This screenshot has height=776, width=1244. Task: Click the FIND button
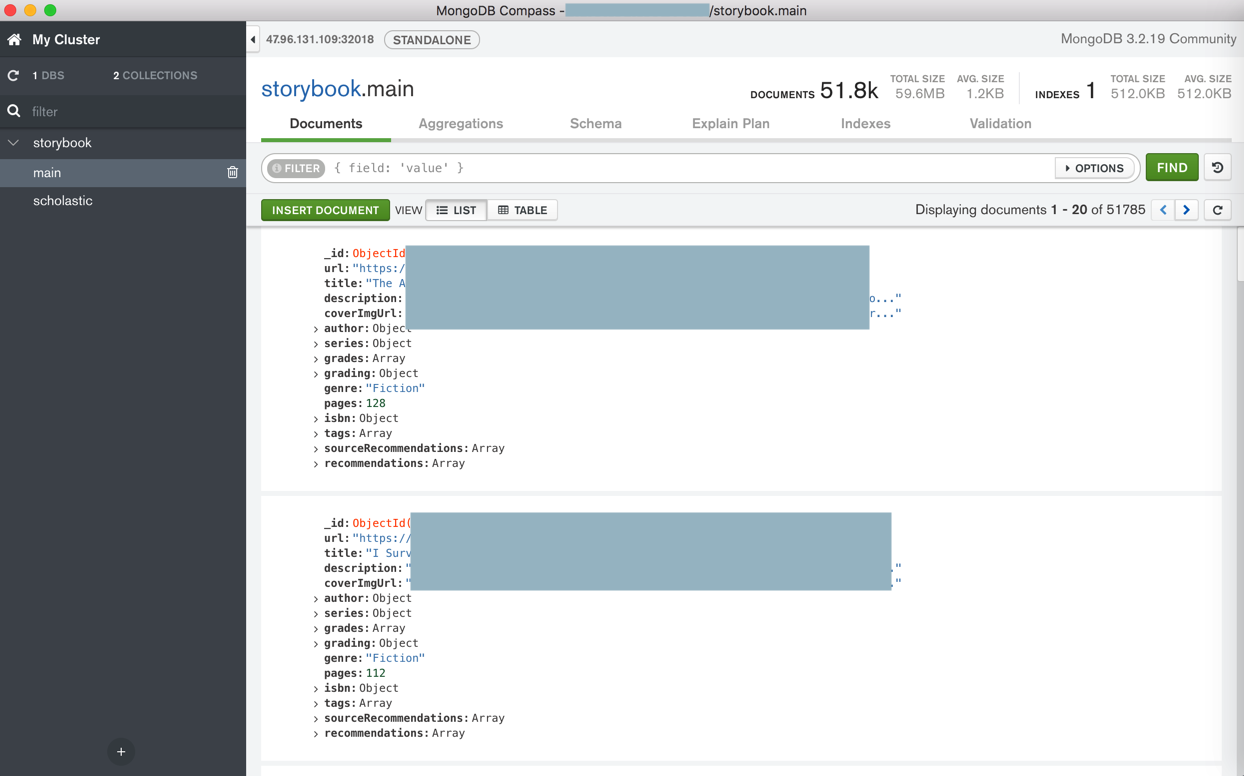[1172, 168]
